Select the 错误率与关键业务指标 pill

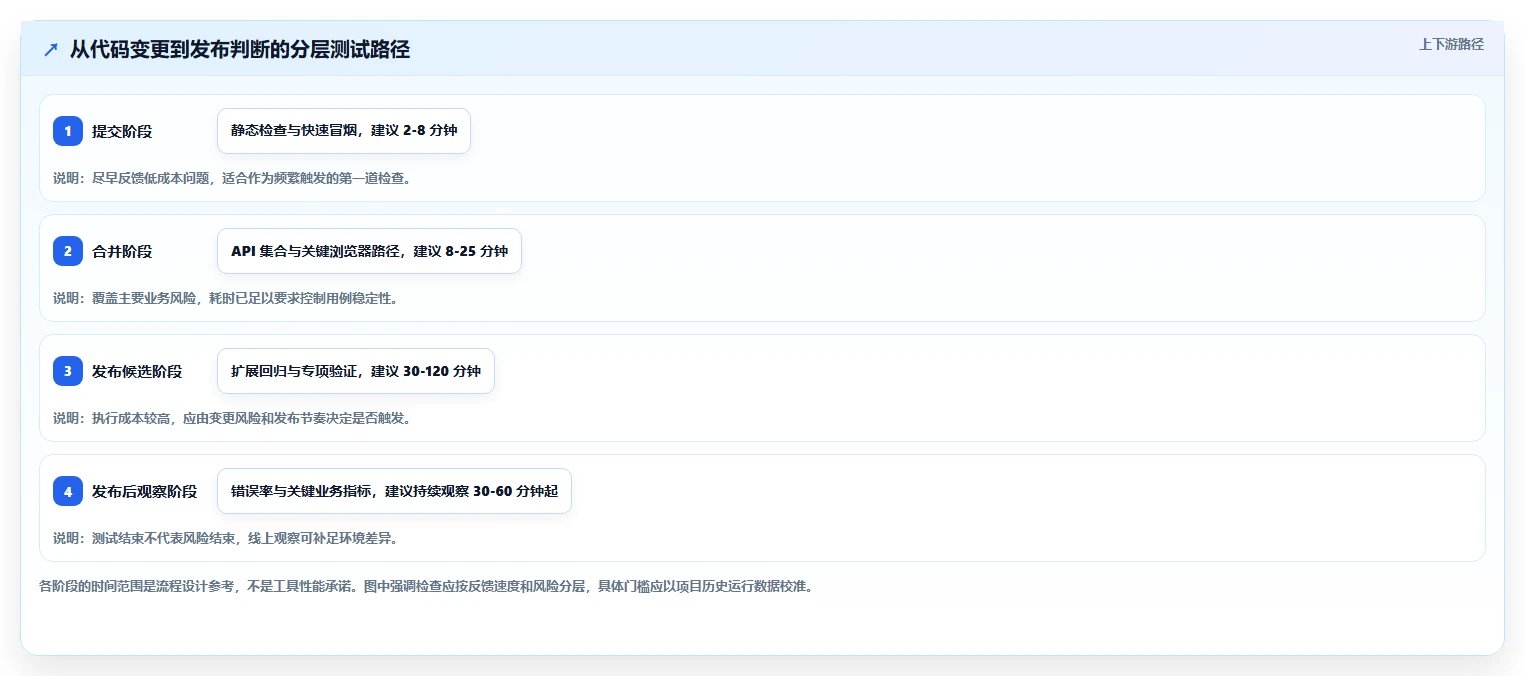point(394,491)
